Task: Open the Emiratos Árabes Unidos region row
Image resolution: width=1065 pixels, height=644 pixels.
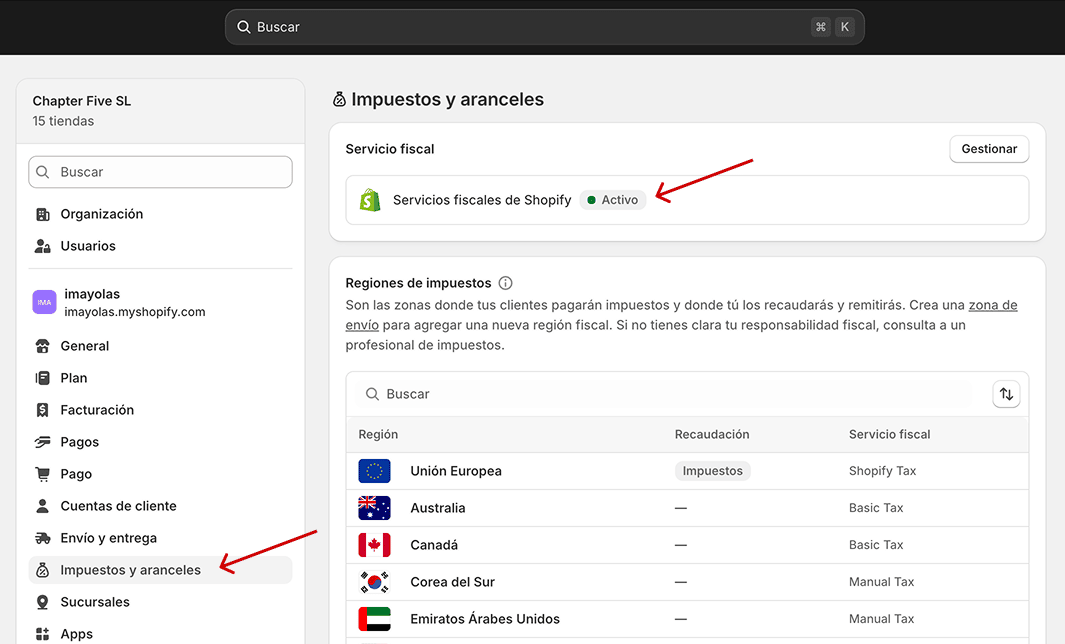Action: point(687,619)
